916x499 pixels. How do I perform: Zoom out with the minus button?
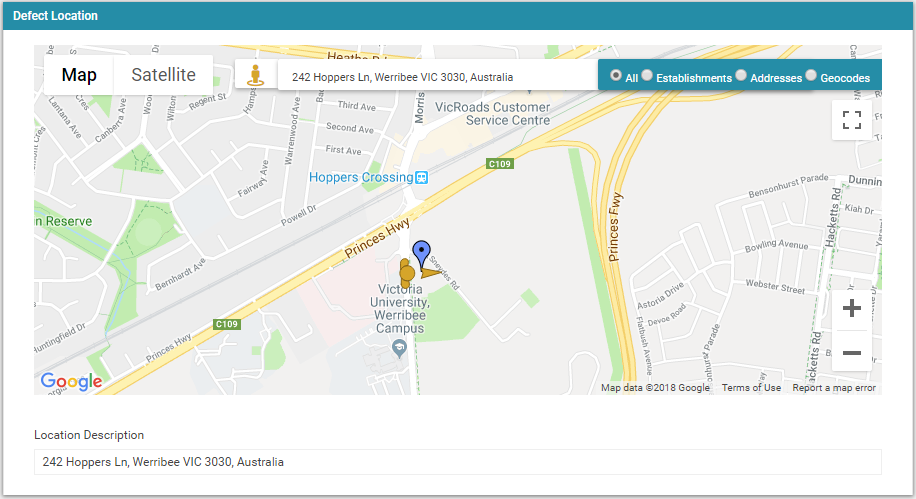pos(852,352)
